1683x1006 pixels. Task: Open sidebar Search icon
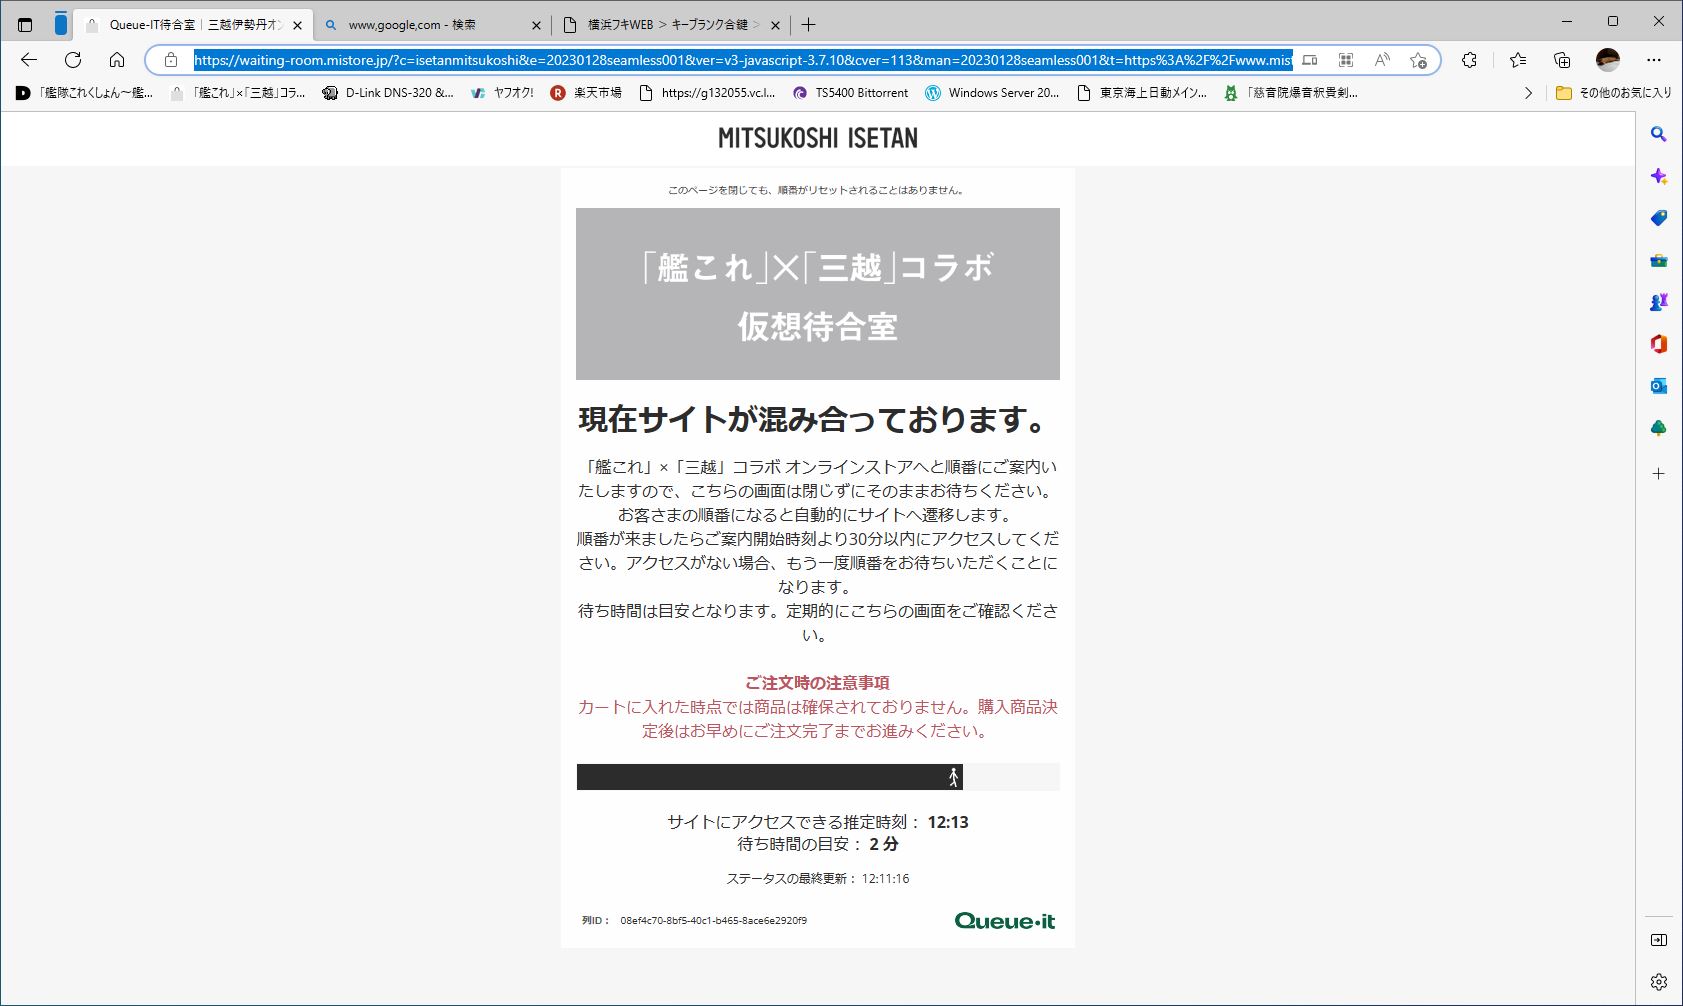coord(1659,134)
